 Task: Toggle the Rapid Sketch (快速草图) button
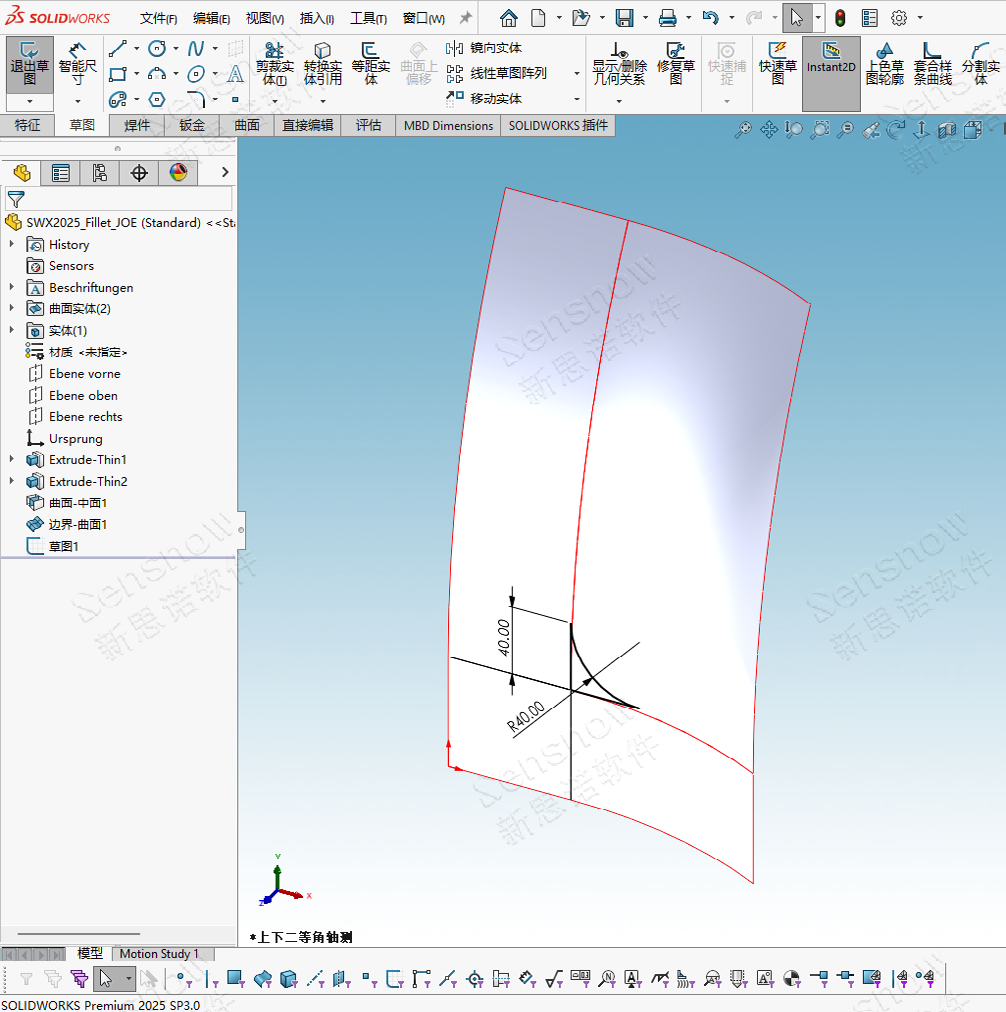pos(777,64)
